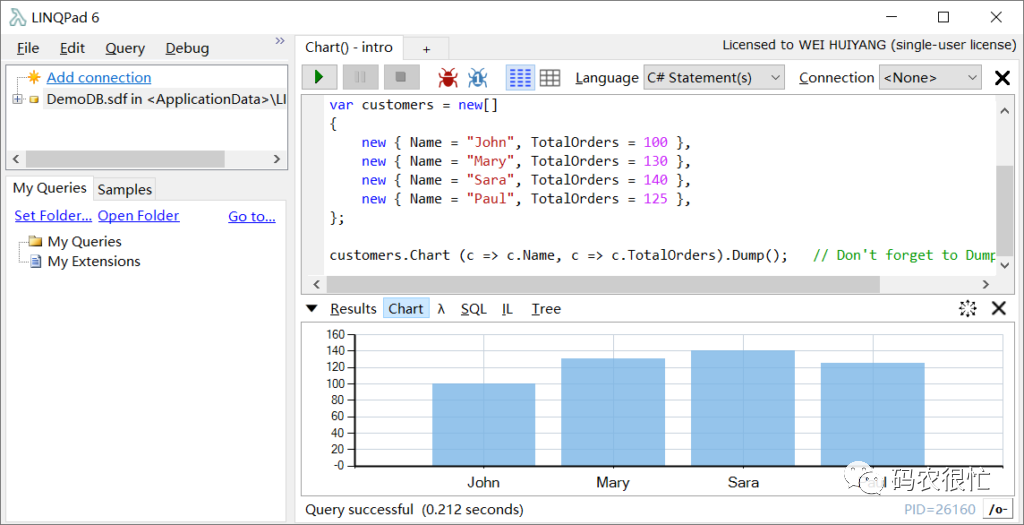Screen dimensions: 1024x525
Task: Collapse results panel with triangle arrow
Action: coord(312,309)
